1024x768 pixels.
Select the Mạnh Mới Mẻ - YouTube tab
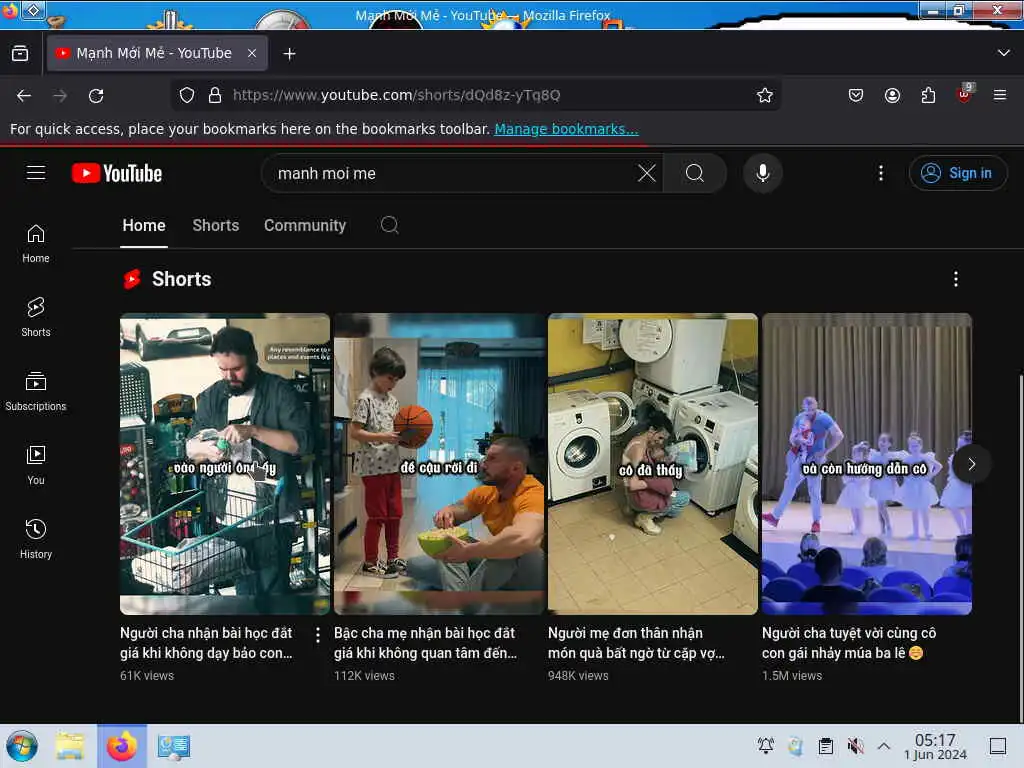(156, 54)
